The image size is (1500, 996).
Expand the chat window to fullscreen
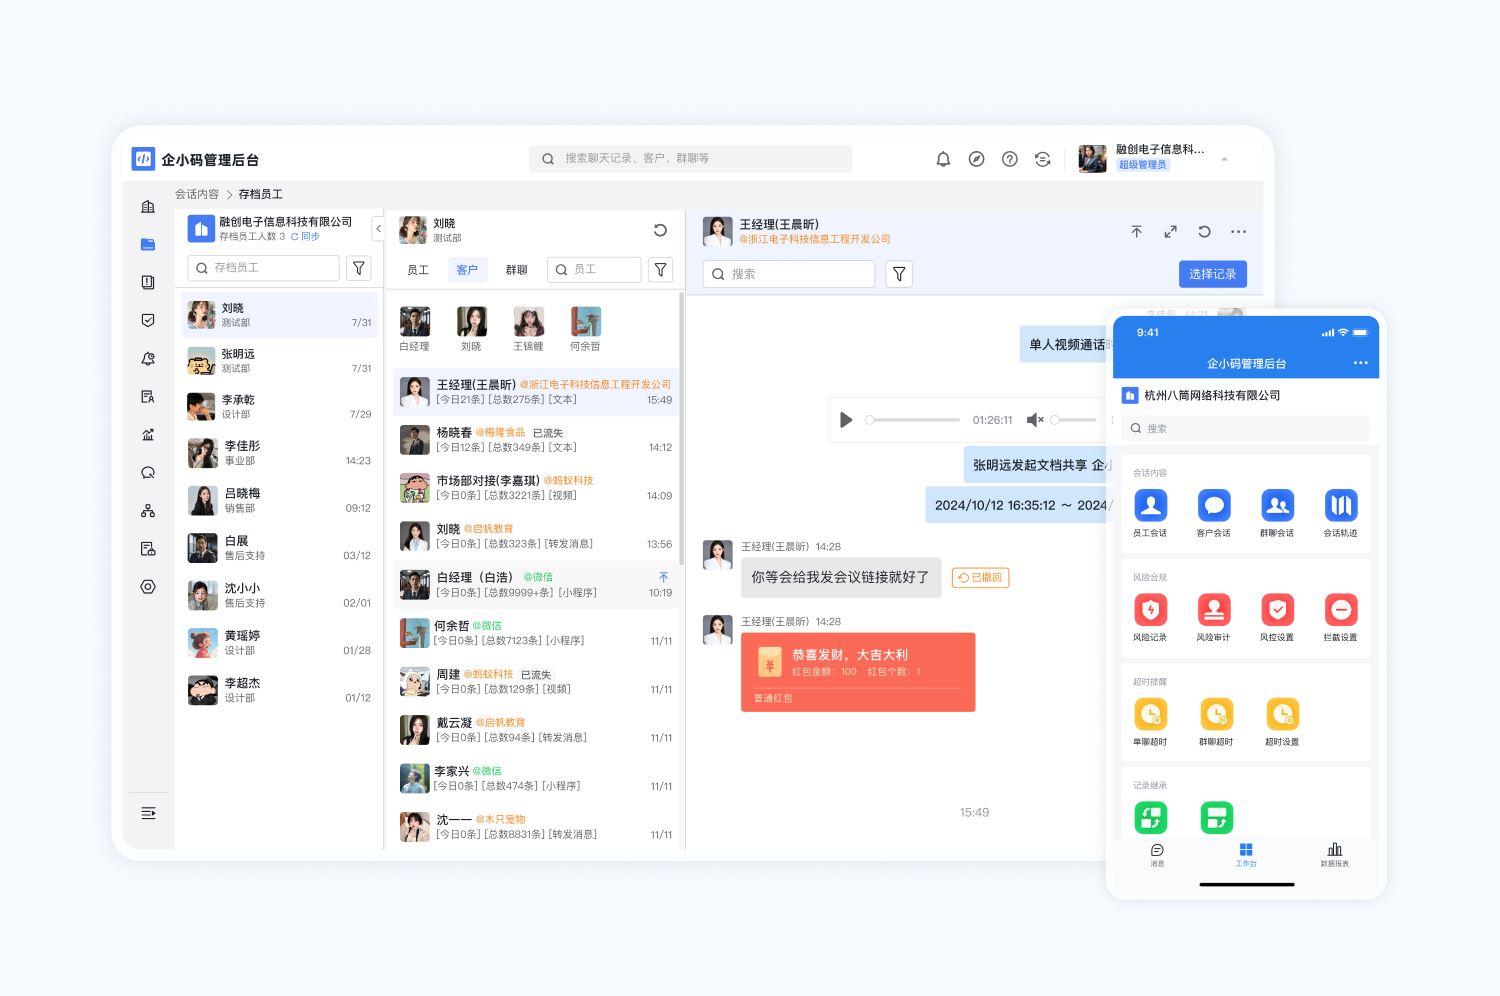click(x=1170, y=232)
